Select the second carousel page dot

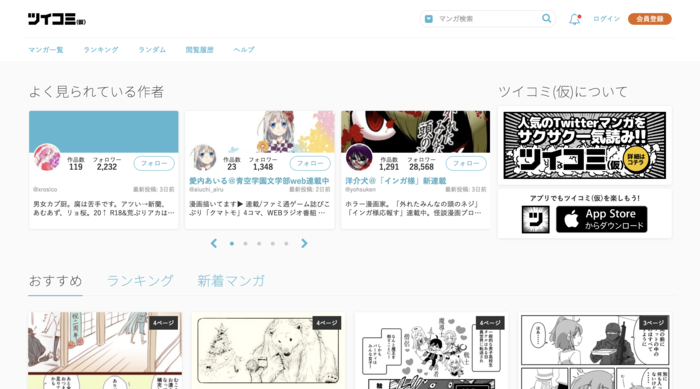coord(246,244)
